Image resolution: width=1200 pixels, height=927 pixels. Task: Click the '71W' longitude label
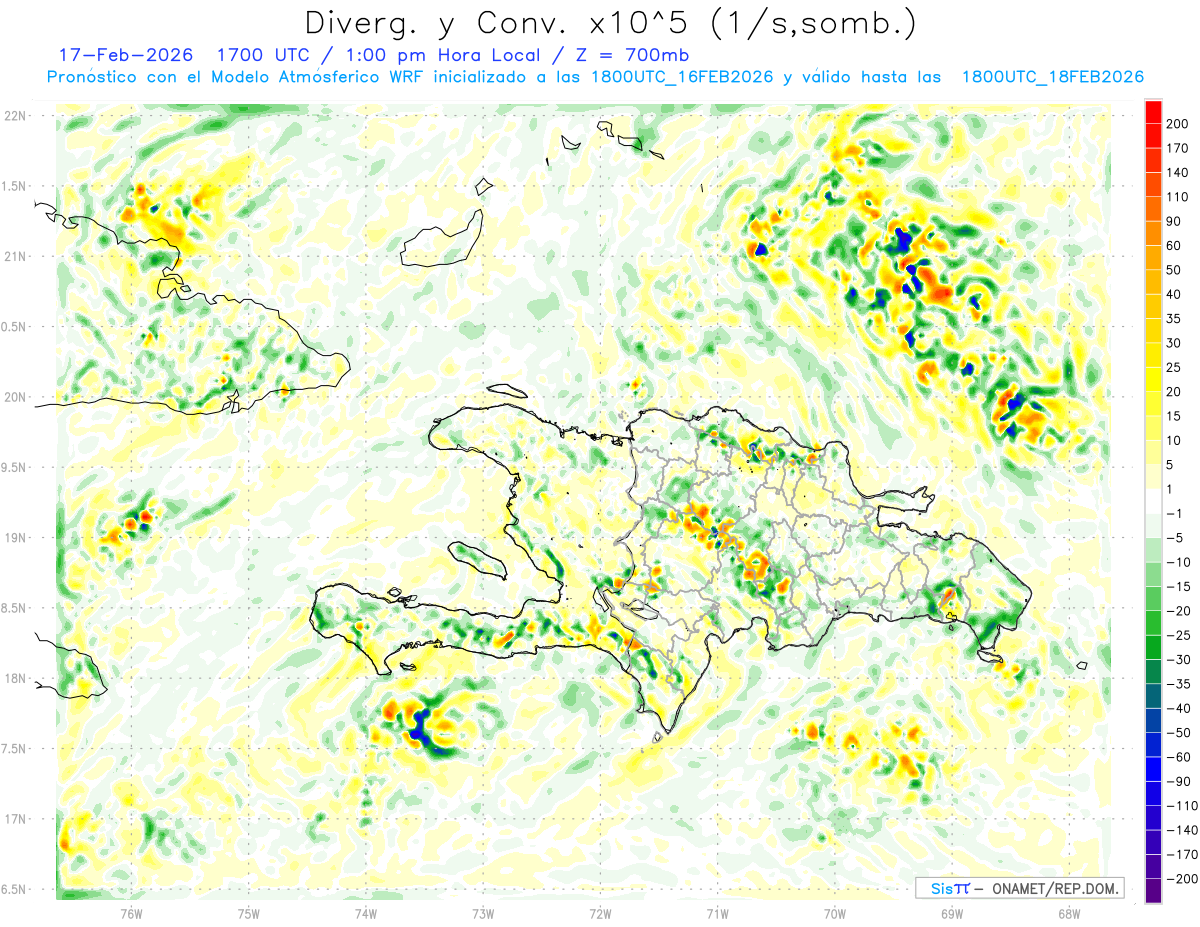point(717,913)
